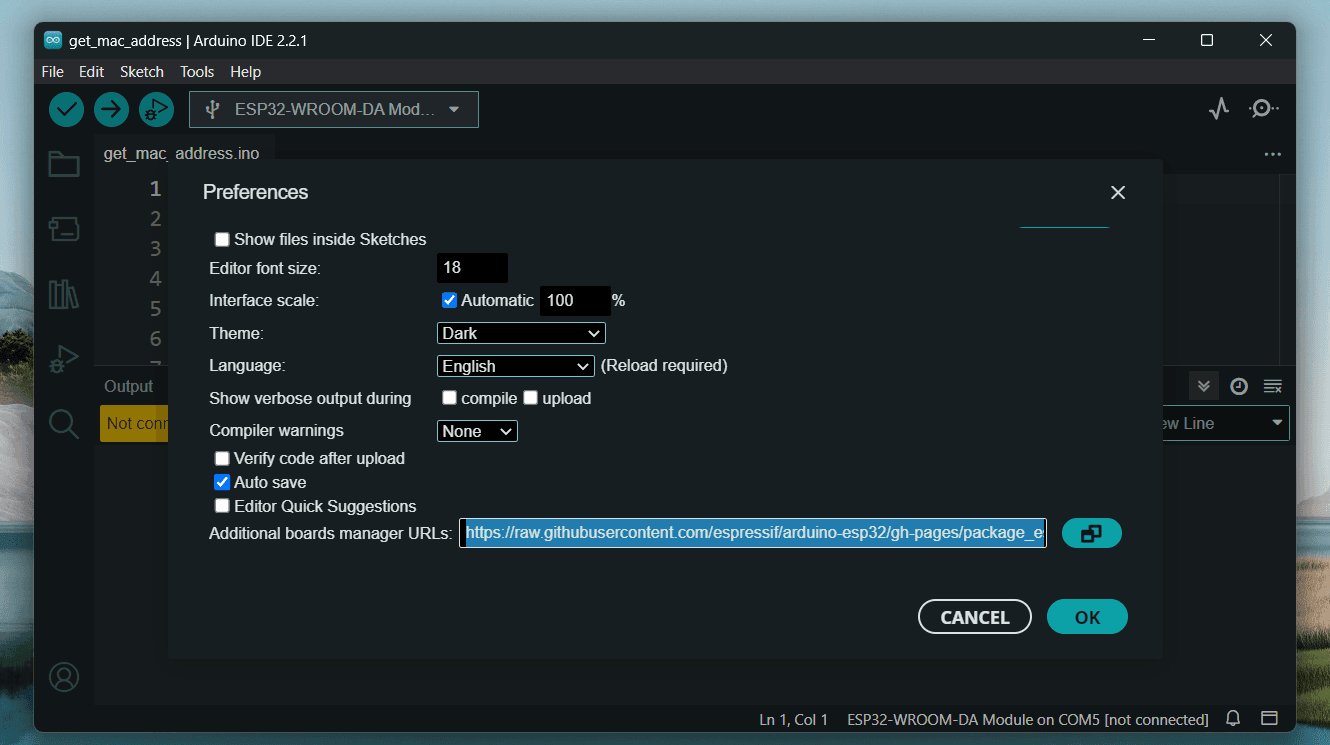Disable the Auto save checkbox
This screenshot has height=745, width=1330.
222,482
